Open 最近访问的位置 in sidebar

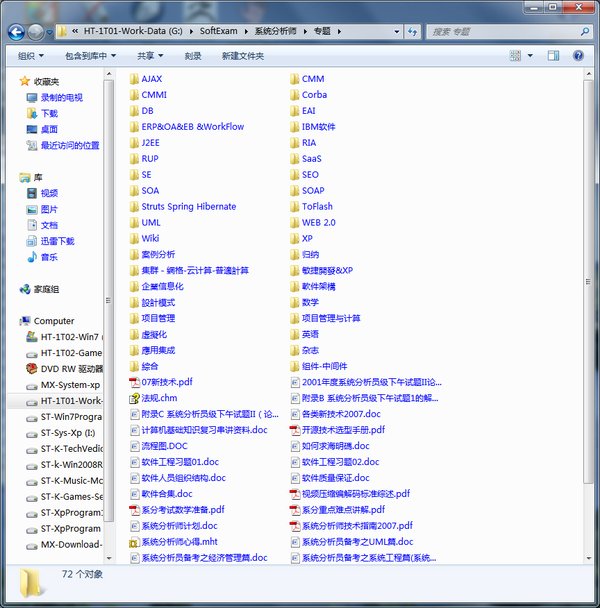tap(63, 145)
